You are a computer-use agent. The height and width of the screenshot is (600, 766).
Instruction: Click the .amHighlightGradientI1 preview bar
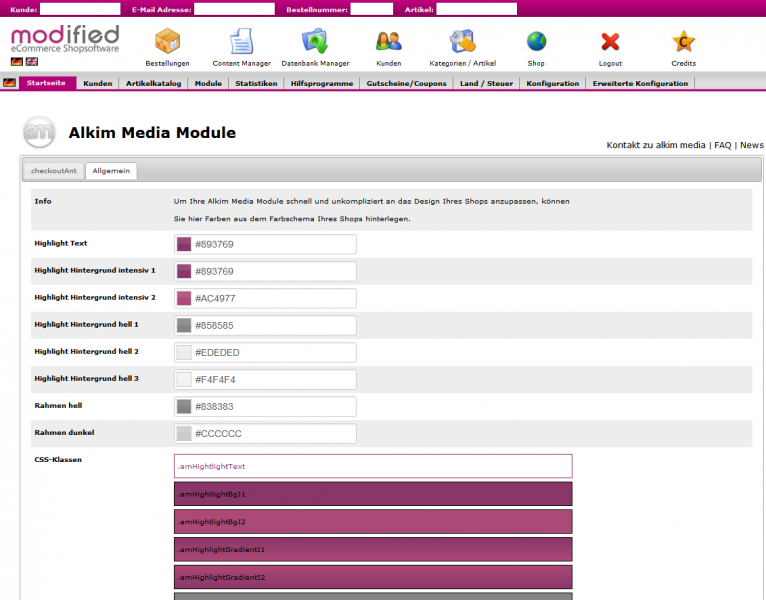373,550
